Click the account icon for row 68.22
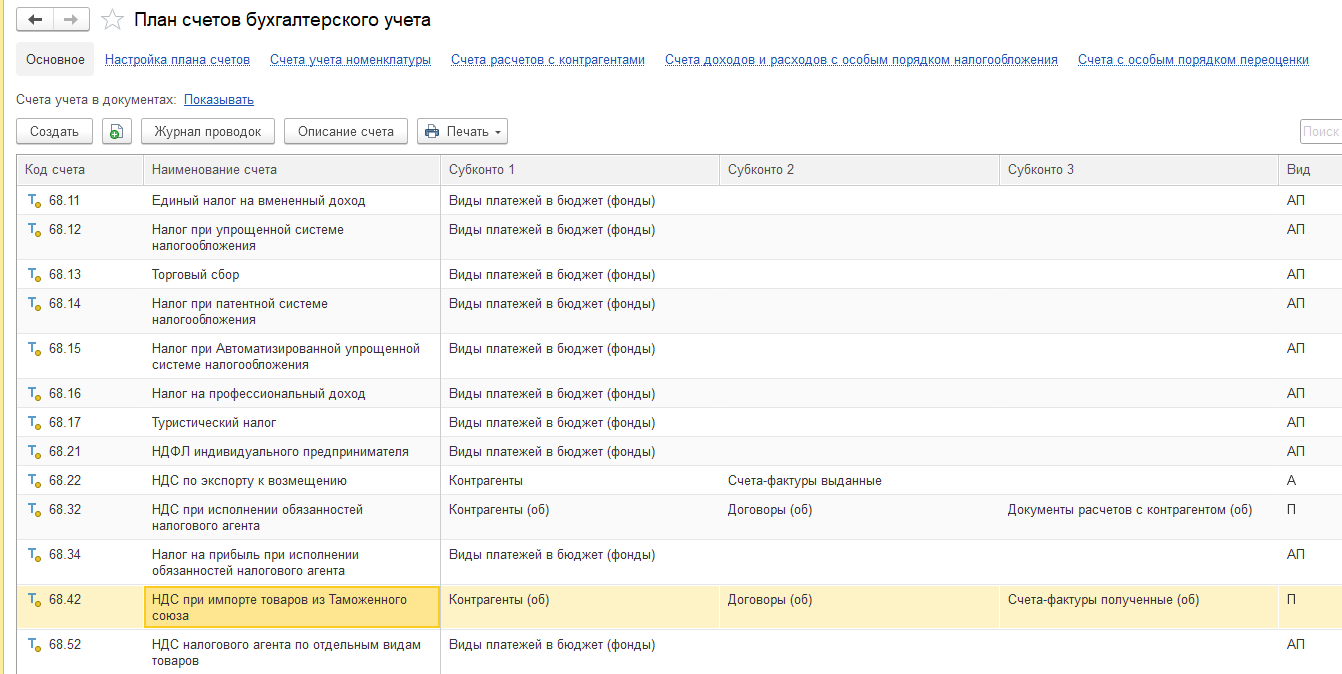This screenshot has height=674, width=1342. [34, 481]
